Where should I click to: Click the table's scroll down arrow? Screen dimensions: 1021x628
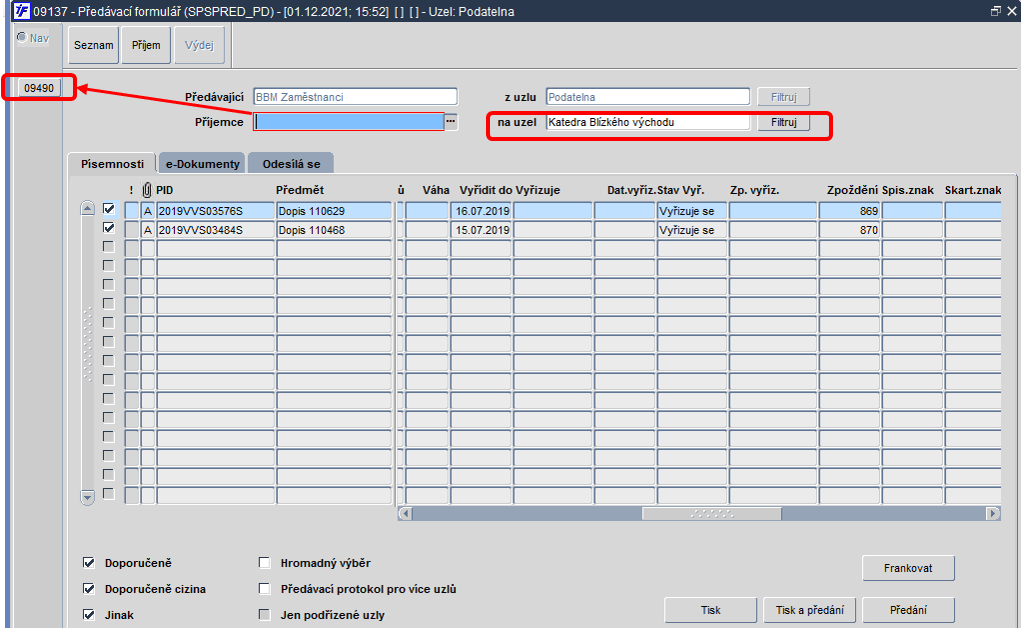point(87,498)
